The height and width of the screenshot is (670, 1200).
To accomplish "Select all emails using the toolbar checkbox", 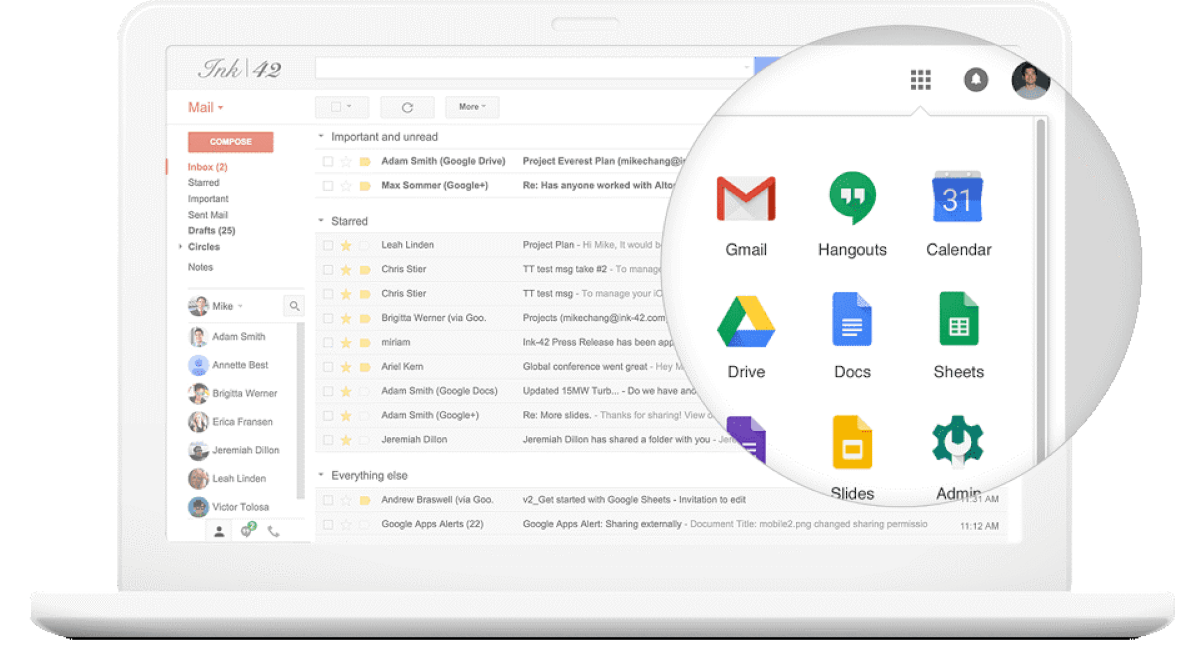I will coord(333,106).
